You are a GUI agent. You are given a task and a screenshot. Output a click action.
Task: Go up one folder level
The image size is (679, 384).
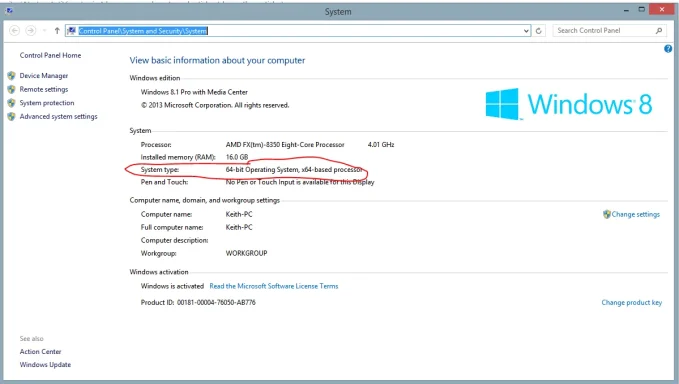click(x=57, y=31)
